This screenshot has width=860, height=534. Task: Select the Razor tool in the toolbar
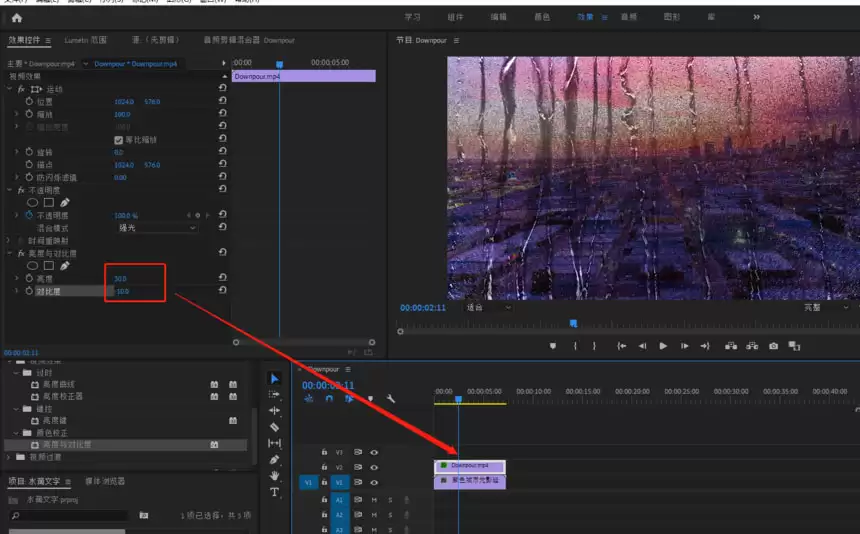point(275,427)
